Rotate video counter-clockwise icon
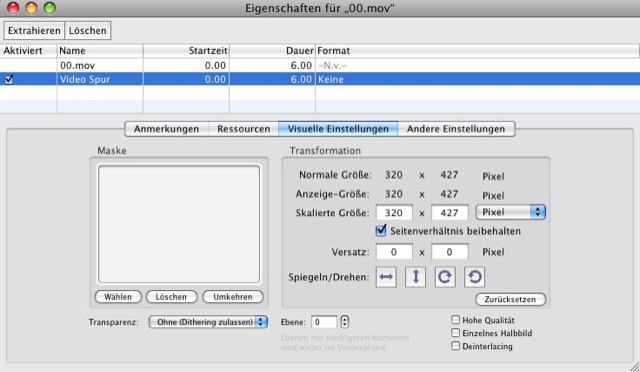This screenshot has height=372, width=640. [x=474, y=277]
